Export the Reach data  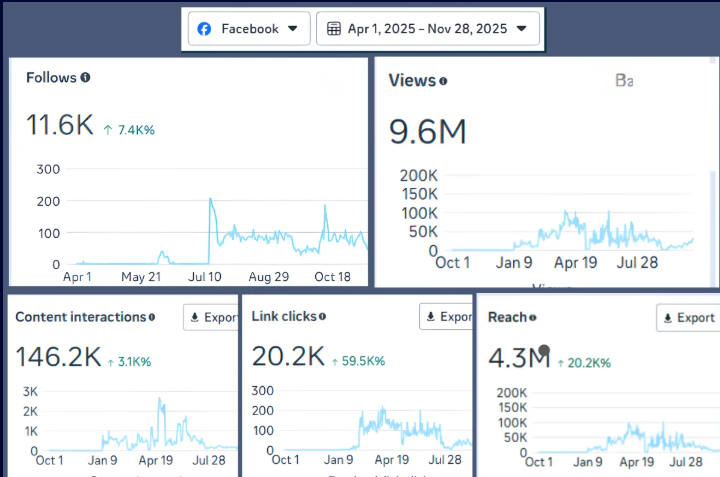(688, 317)
